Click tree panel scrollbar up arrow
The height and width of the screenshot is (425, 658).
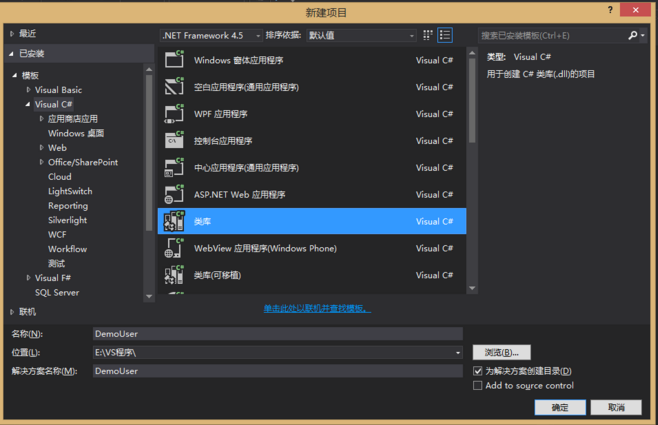point(149,69)
